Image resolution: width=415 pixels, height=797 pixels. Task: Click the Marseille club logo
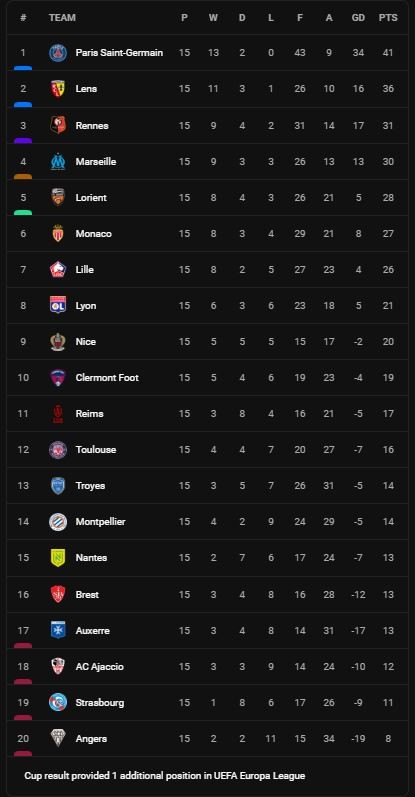point(58,161)
